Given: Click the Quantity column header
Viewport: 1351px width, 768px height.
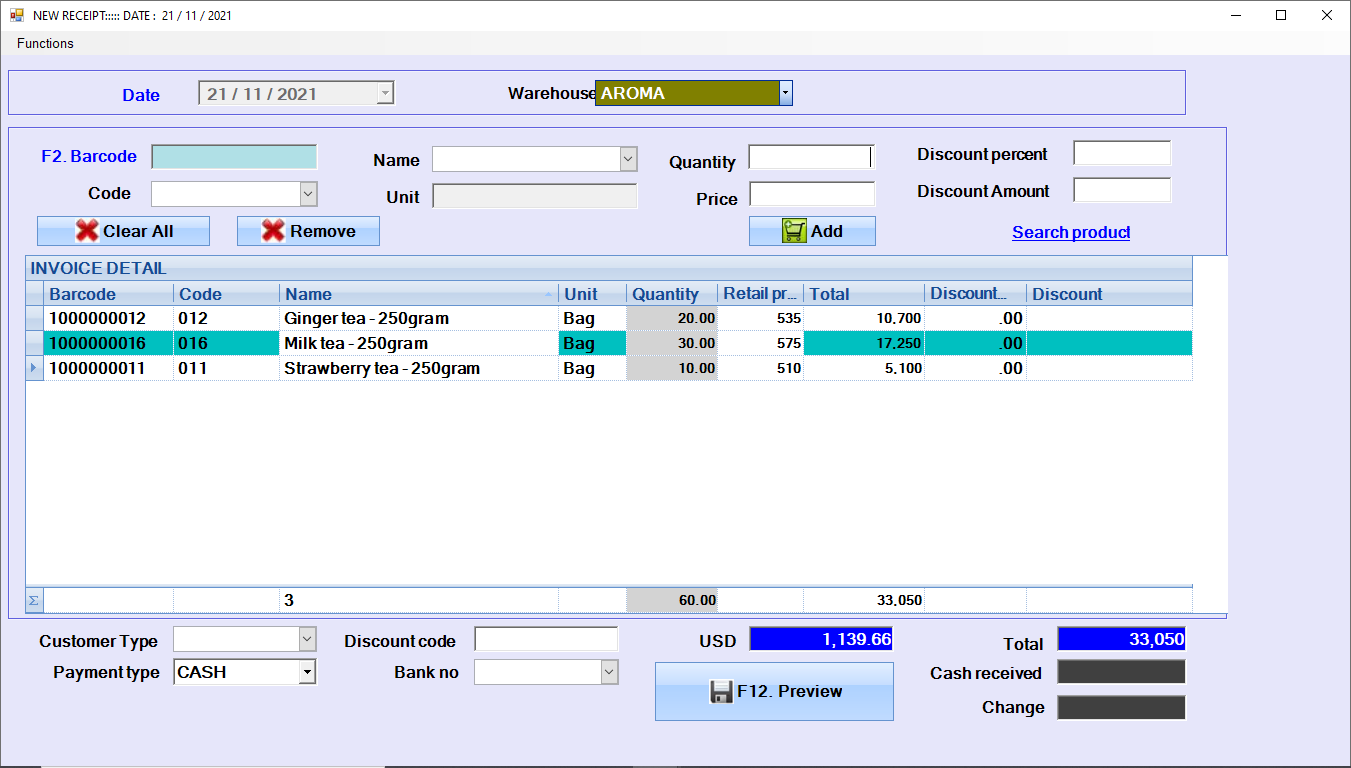Looking at the screenshot, I should point(672,294).
